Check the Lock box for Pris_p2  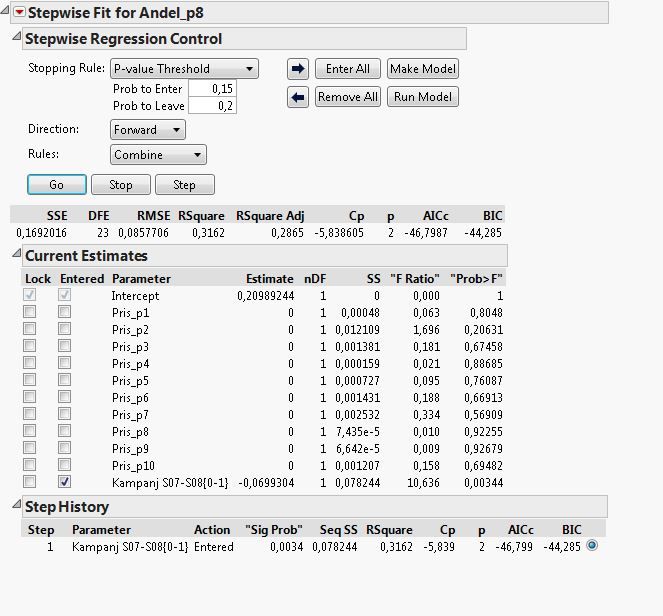pos(30,329)
